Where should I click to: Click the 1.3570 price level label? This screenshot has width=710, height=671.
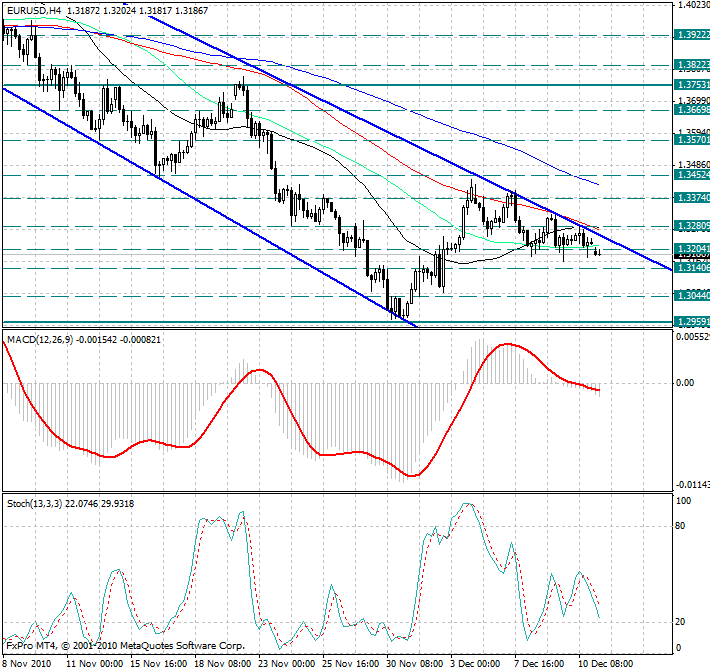coord(691,140)
